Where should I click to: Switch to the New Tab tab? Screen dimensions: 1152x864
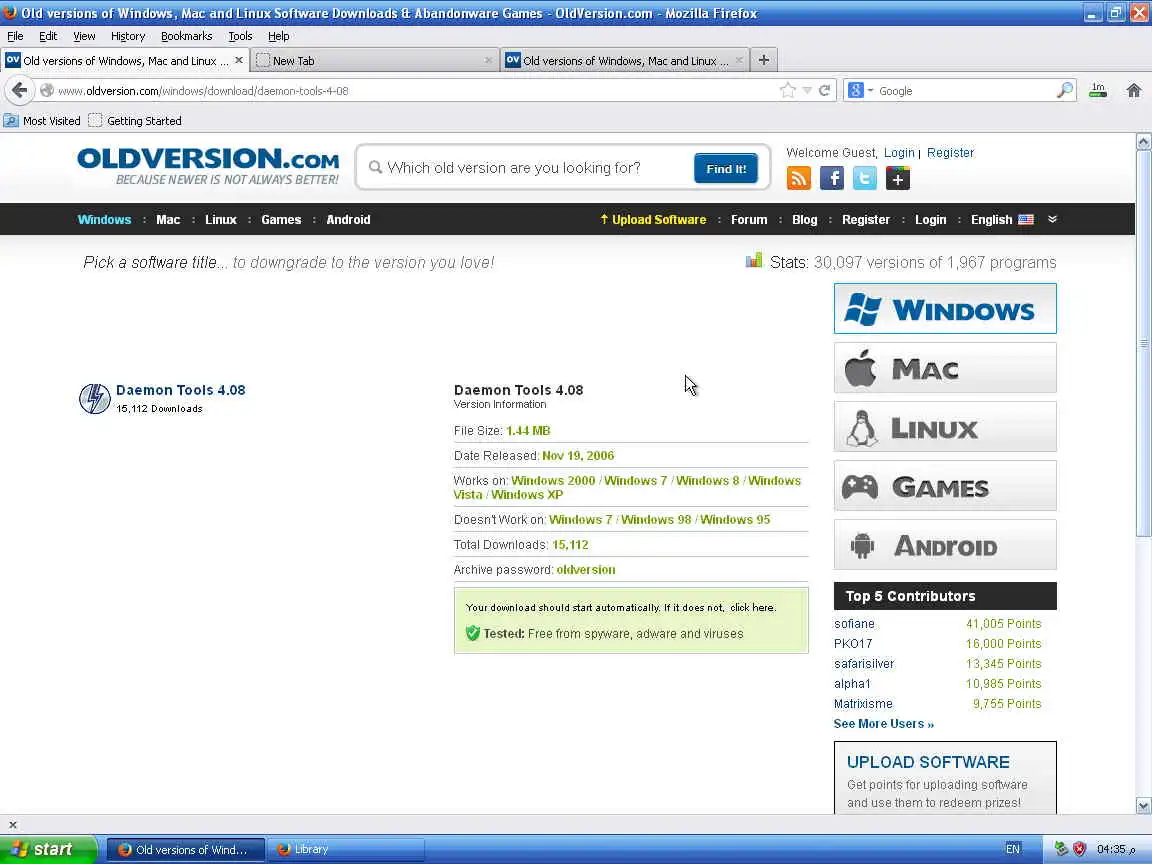click(375, 60)
